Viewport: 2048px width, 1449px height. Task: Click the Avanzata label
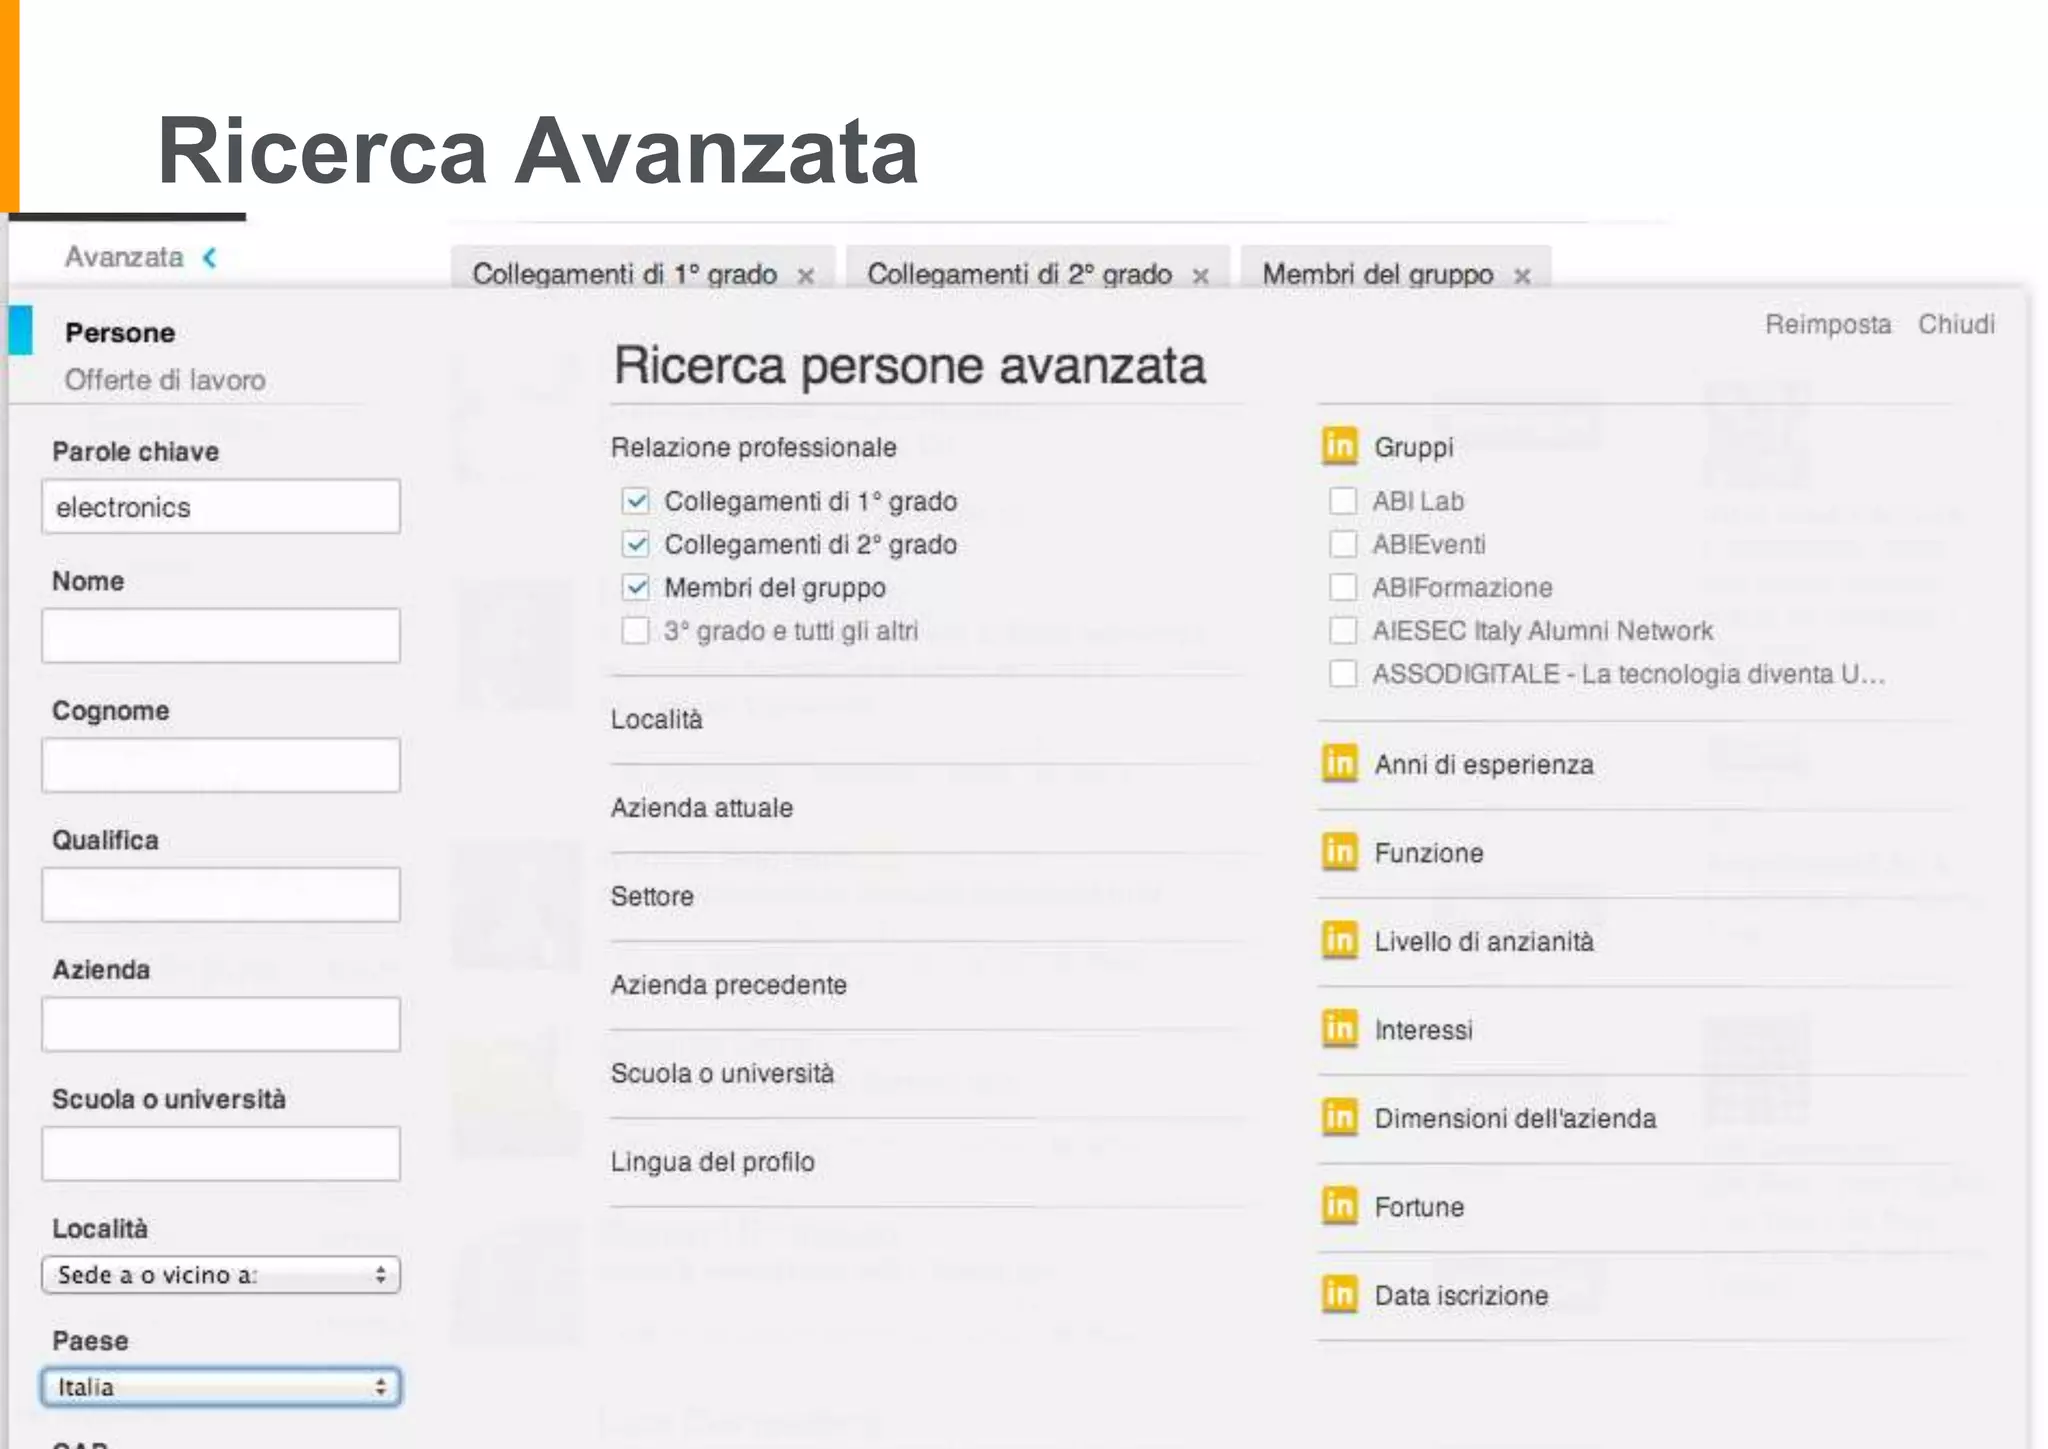pos(124,257)
